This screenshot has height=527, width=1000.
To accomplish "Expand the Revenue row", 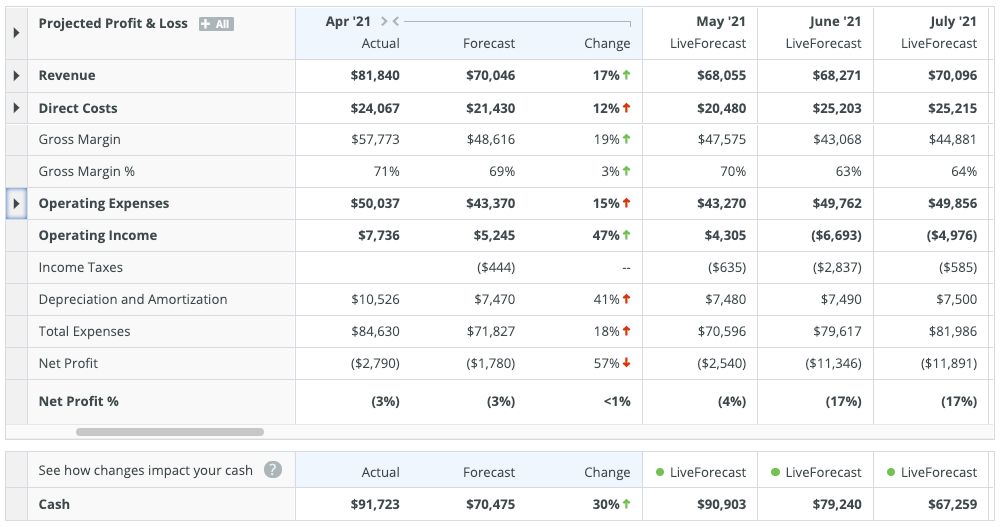I will coord(16,76).
